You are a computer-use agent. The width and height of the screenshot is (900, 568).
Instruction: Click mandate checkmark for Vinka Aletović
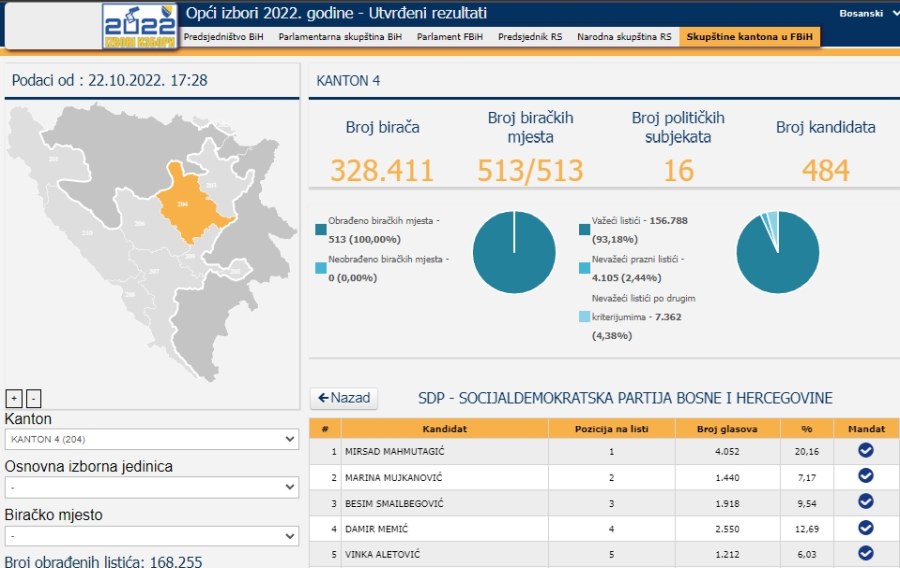866,553
